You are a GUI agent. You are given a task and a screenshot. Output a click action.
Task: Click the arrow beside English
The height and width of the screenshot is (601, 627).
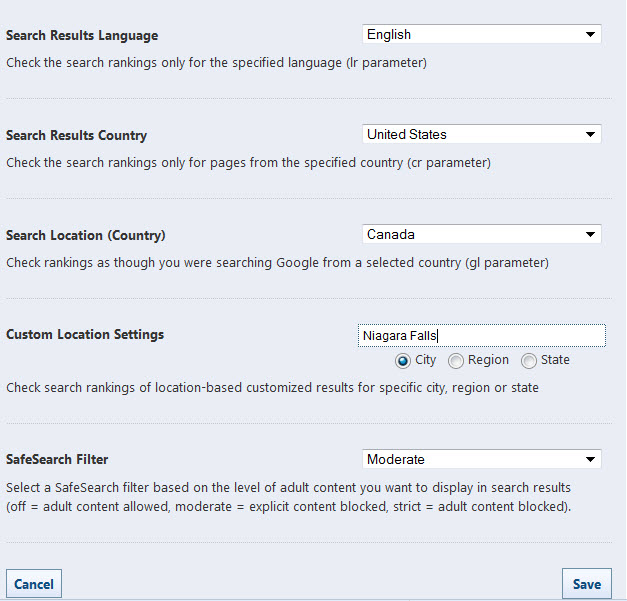590,35
